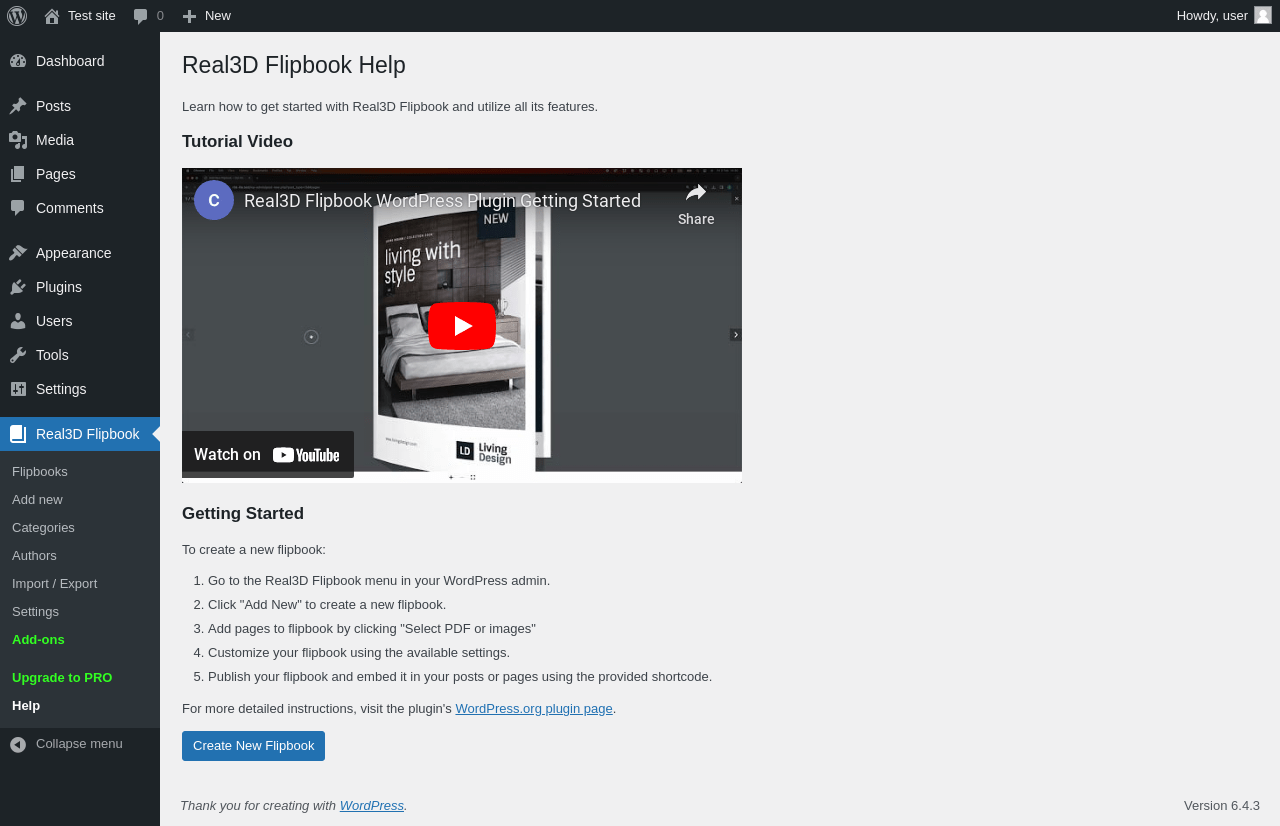Click the Media library icon
Viewport: 1280px width, 826px height.
pos(18,140)
